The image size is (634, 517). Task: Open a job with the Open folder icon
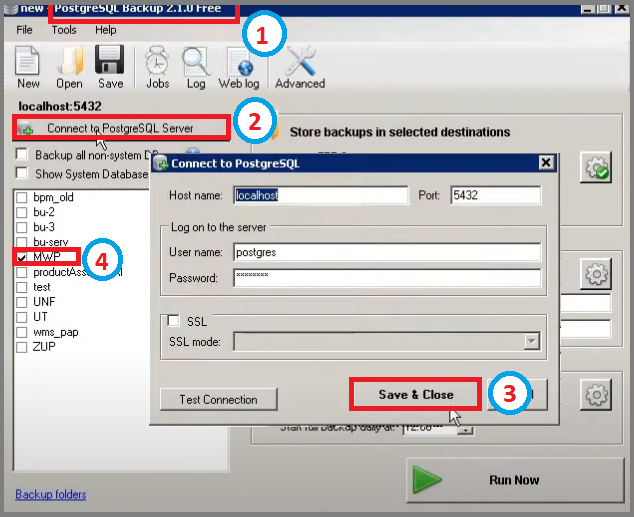pos(70,67)
